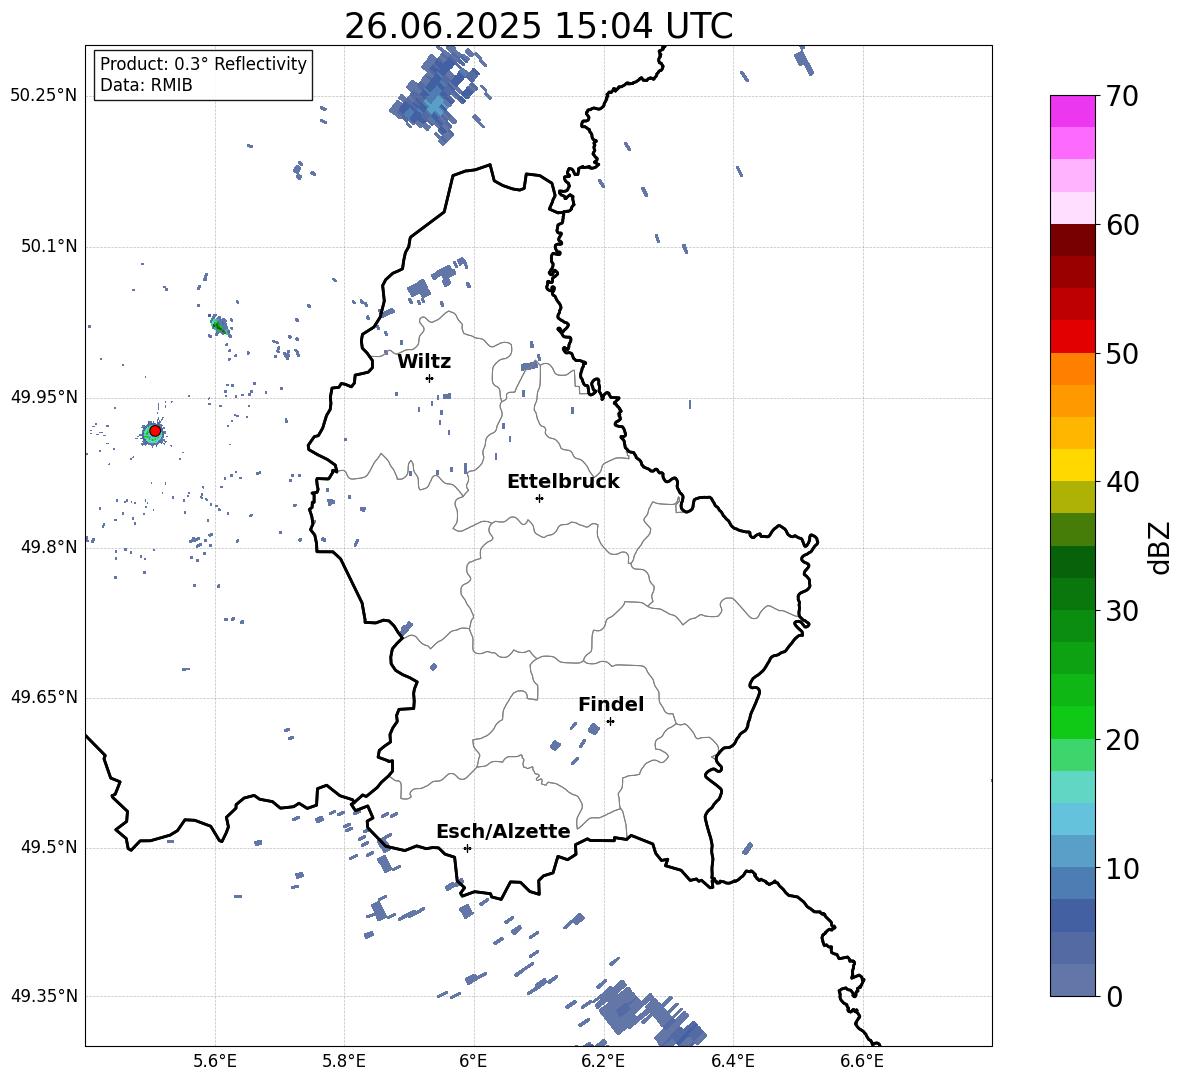Select the Findel station label
The image size is (1184, 1081).
[x=611, y=704]
